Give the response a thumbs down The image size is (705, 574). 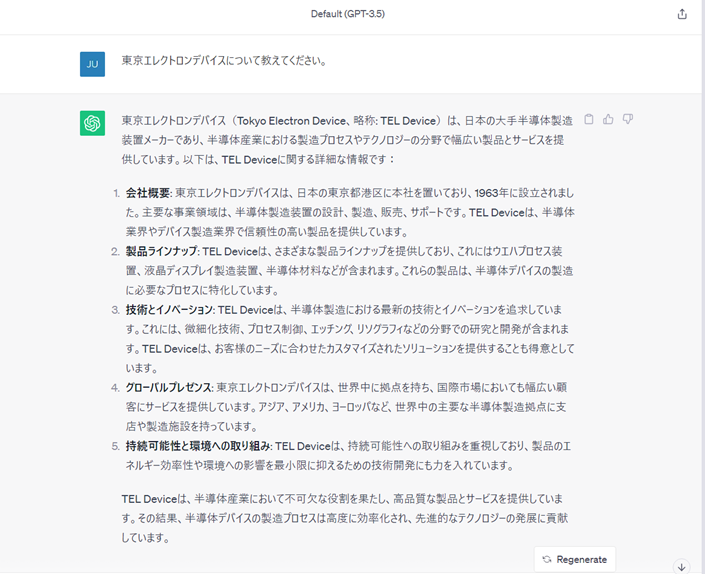(x=628, y=119)
